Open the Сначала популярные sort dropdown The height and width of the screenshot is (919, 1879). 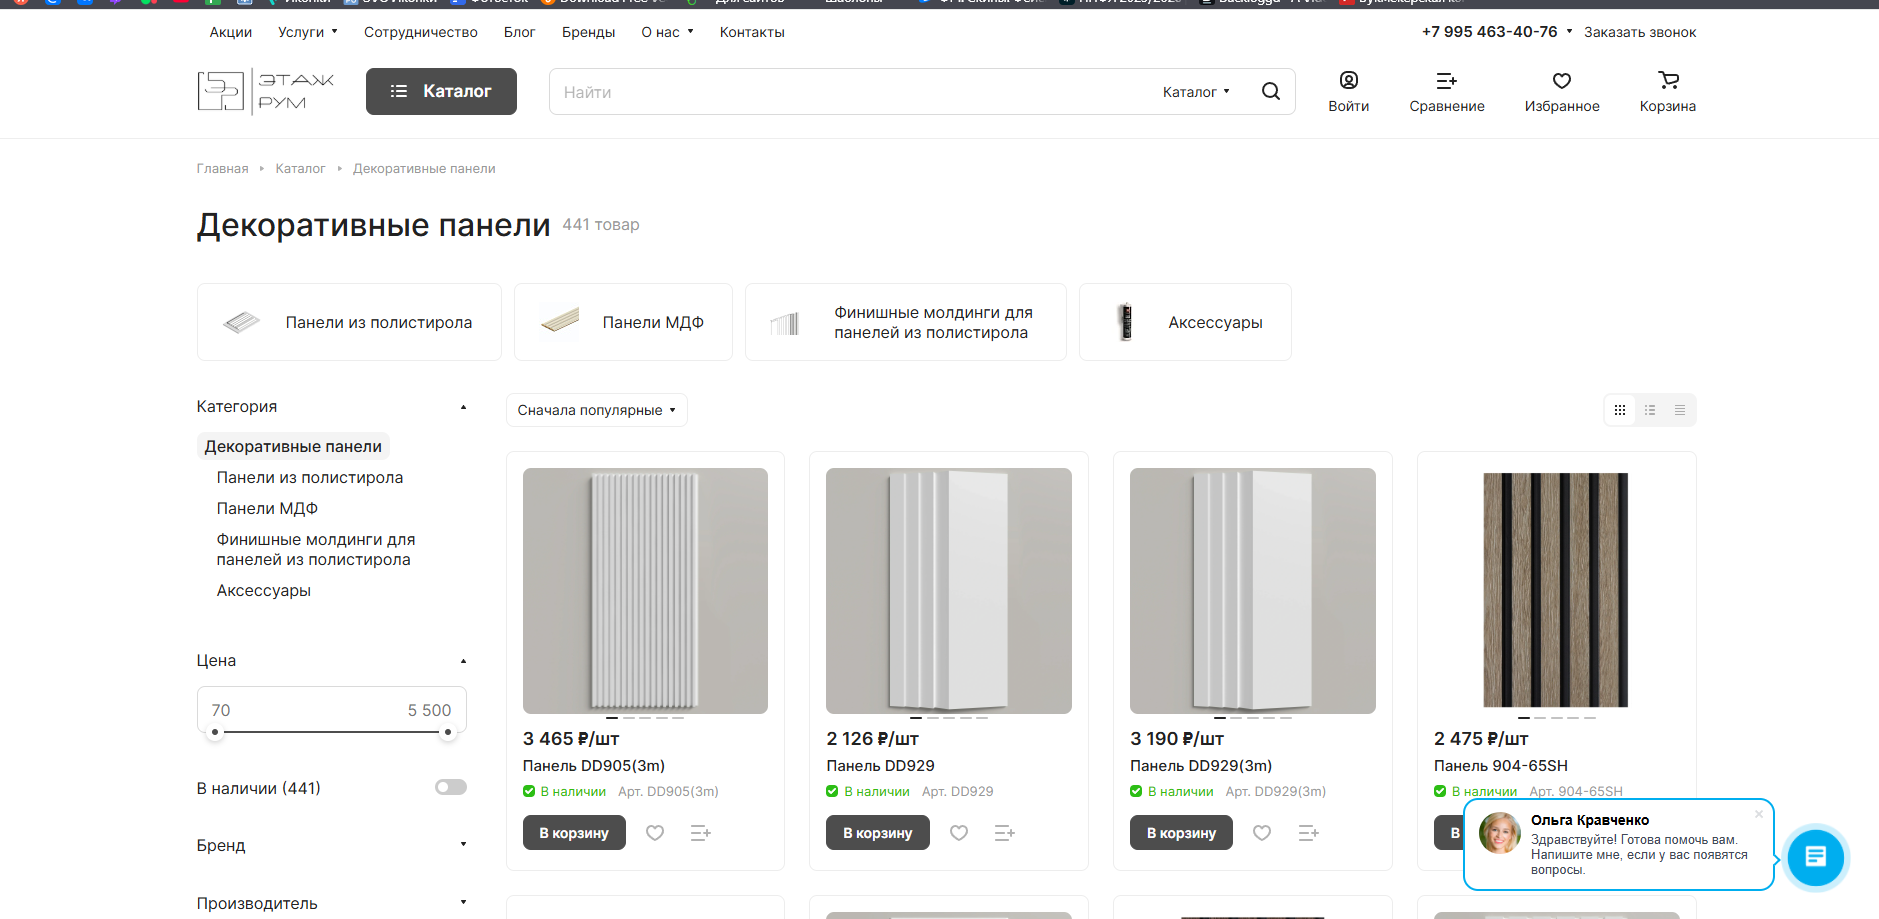[x=596, y=410]
